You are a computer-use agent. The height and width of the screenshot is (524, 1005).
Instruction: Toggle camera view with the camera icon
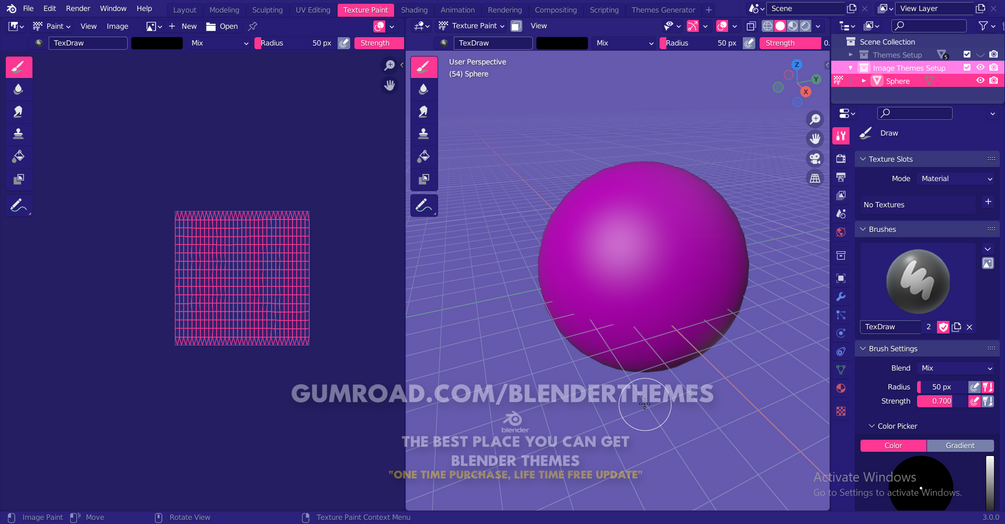pos(815,159)
